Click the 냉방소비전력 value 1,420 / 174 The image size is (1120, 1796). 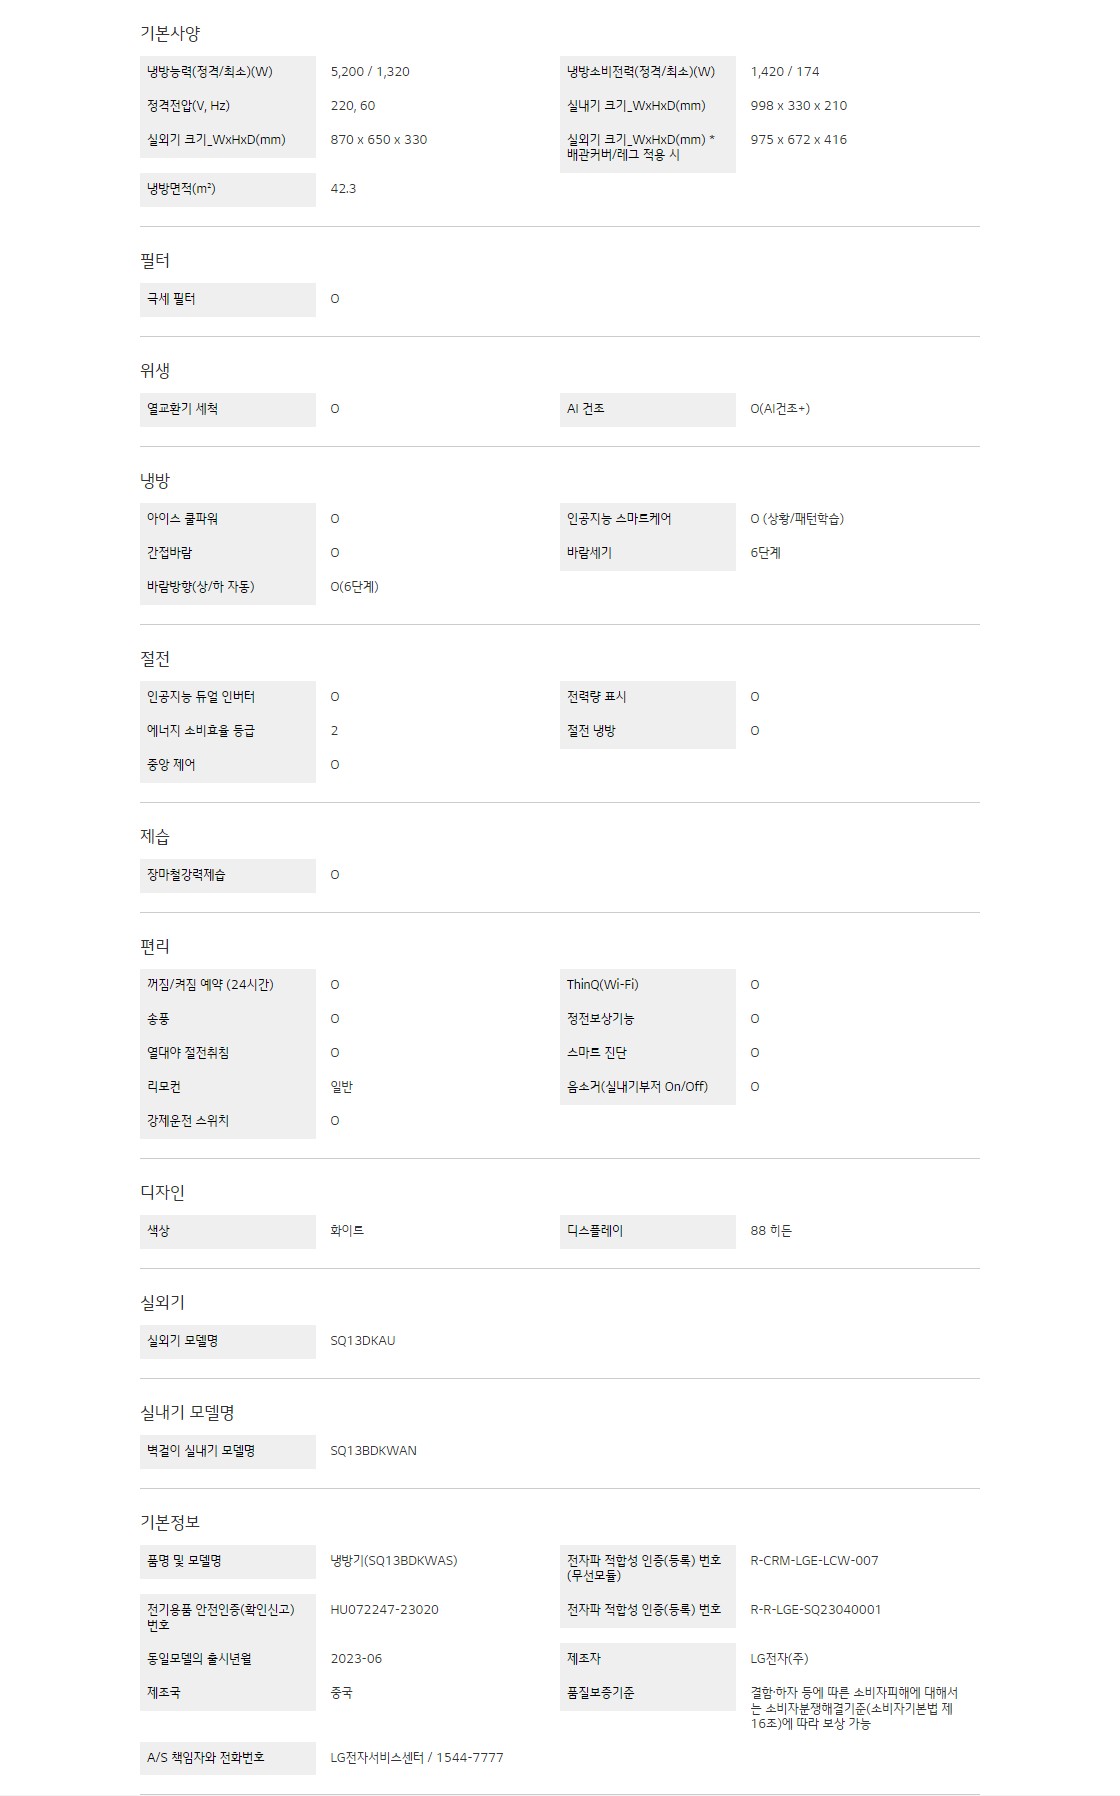(x=785, y=72)
